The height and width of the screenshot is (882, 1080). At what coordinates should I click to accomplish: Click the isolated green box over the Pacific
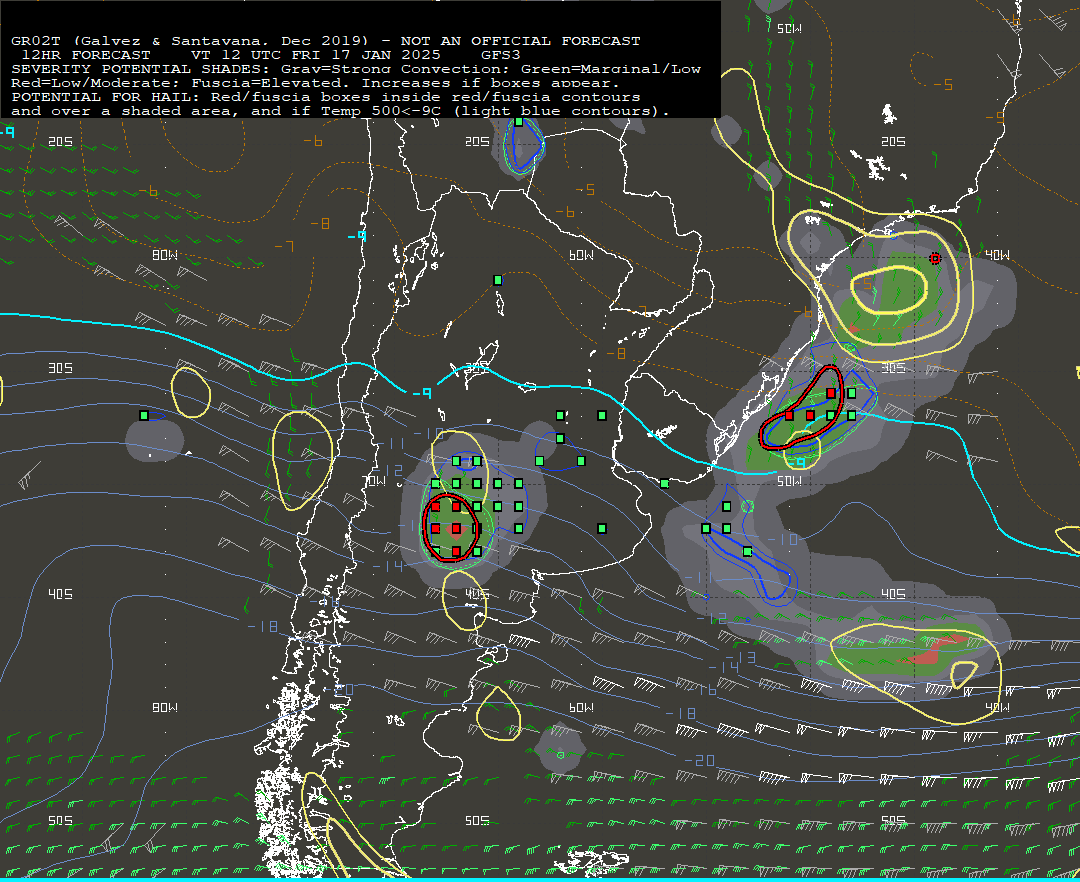pos(144,415)
